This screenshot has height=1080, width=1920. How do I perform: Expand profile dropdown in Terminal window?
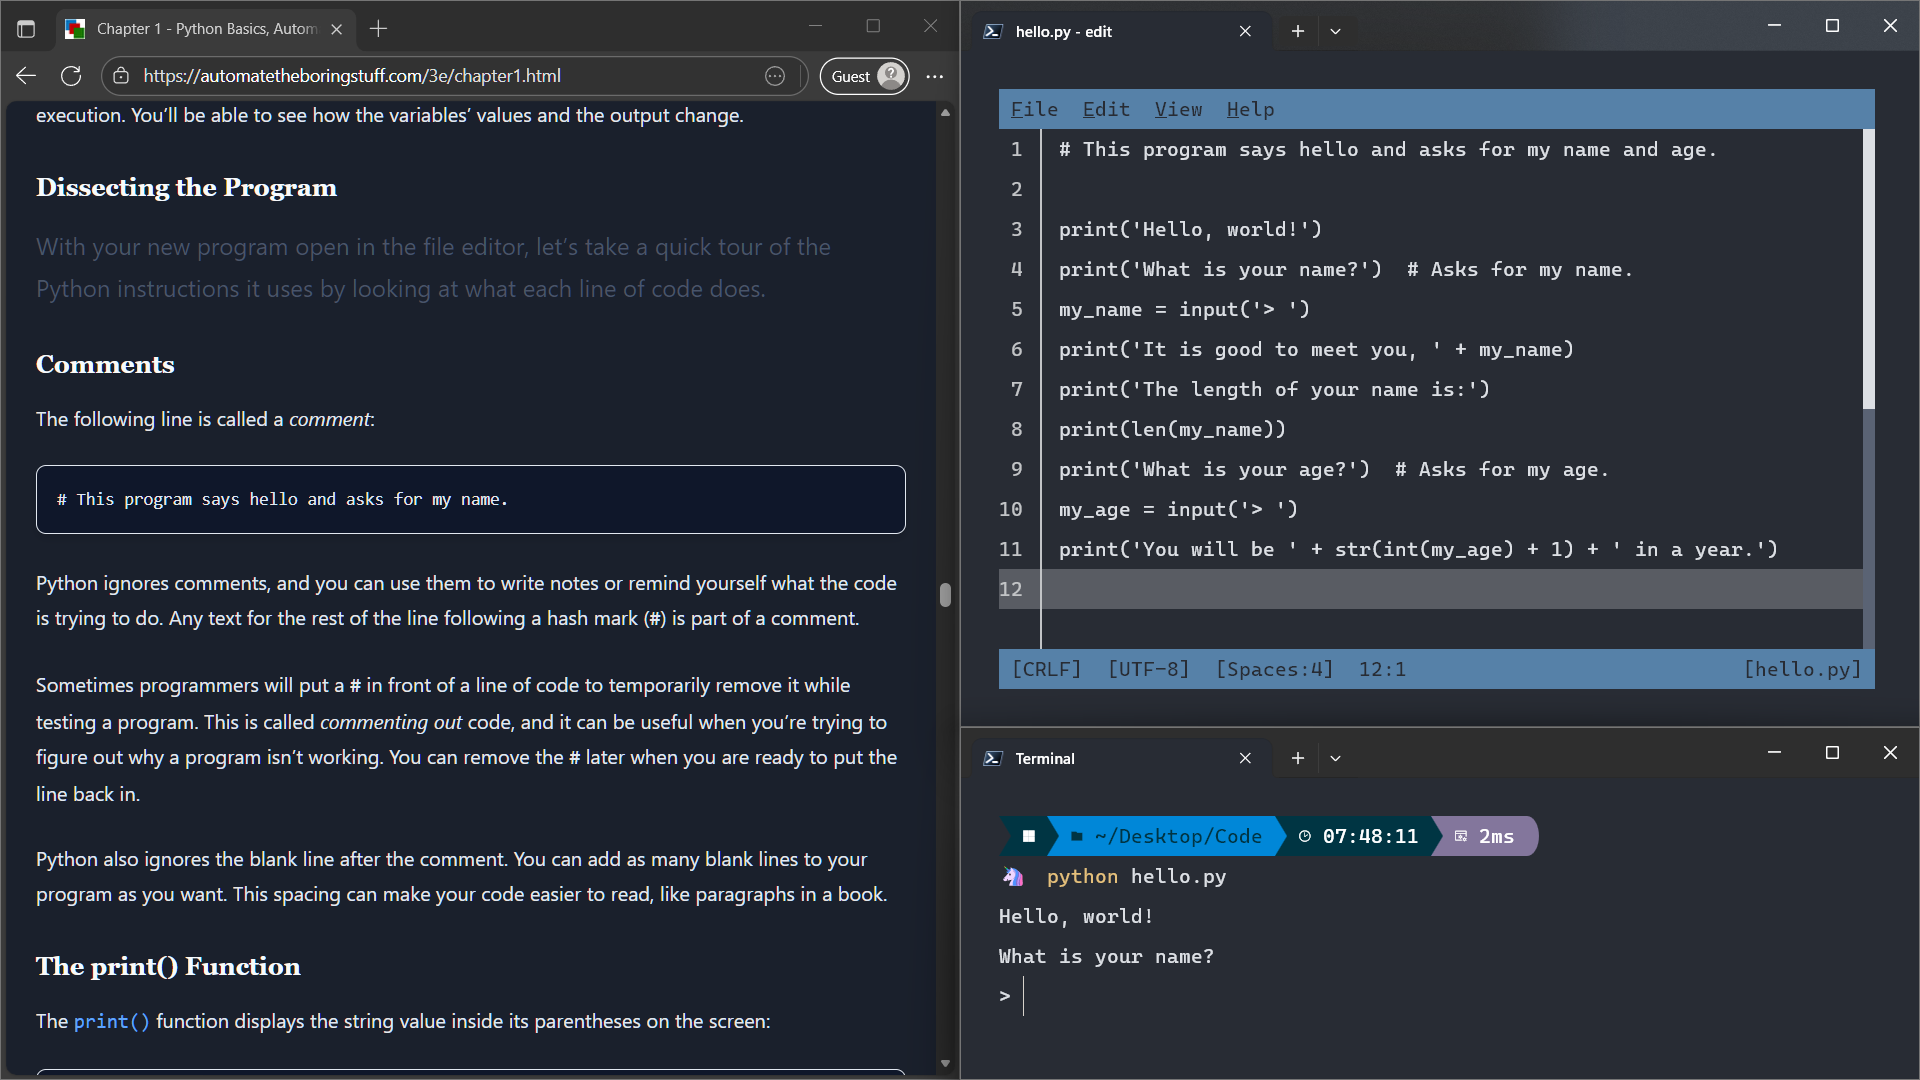[1335, 758]
